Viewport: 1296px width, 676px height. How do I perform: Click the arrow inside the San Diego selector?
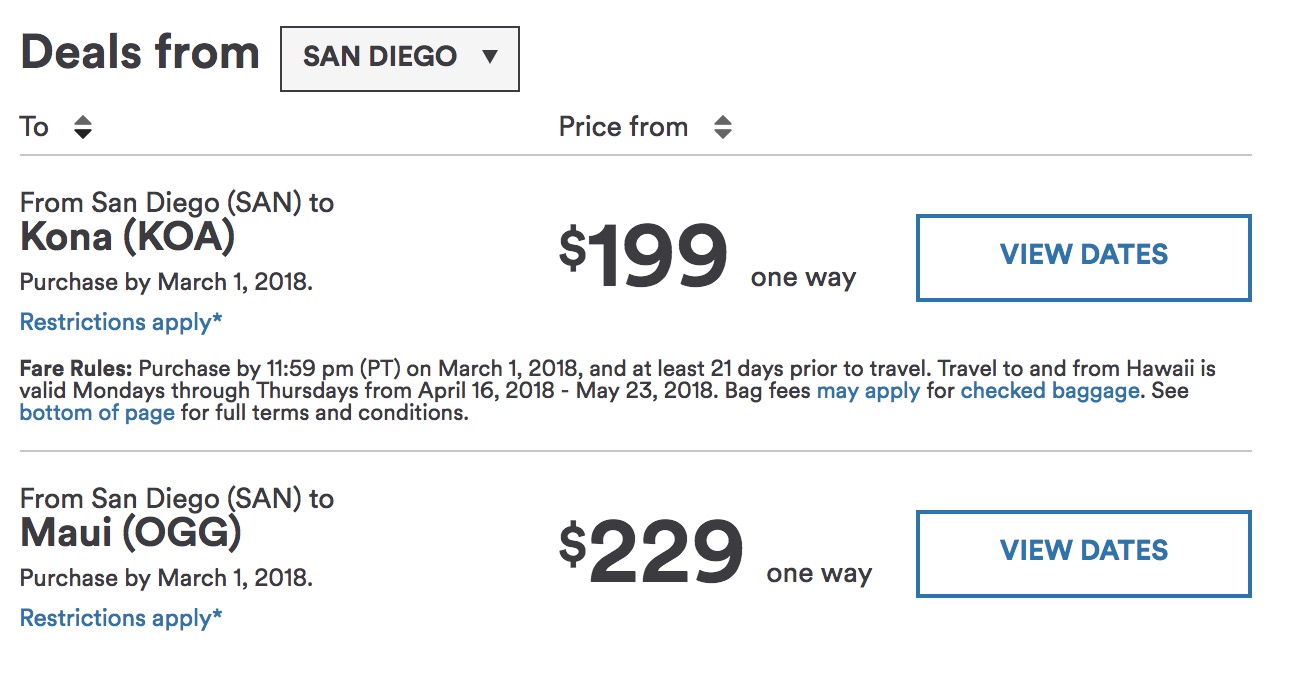coord(489,57)
